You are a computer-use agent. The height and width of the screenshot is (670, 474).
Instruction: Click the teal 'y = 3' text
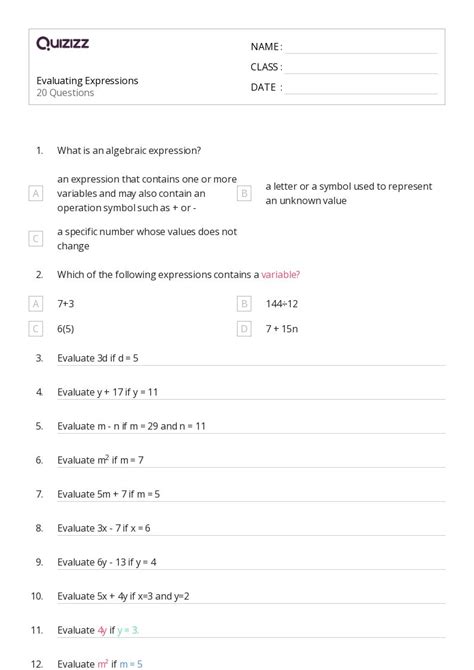pyautogui.click(x=128, y=630)
